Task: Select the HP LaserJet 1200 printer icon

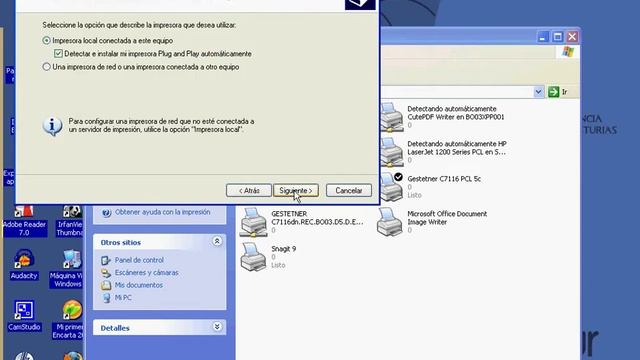Action: tap(391, 152)
